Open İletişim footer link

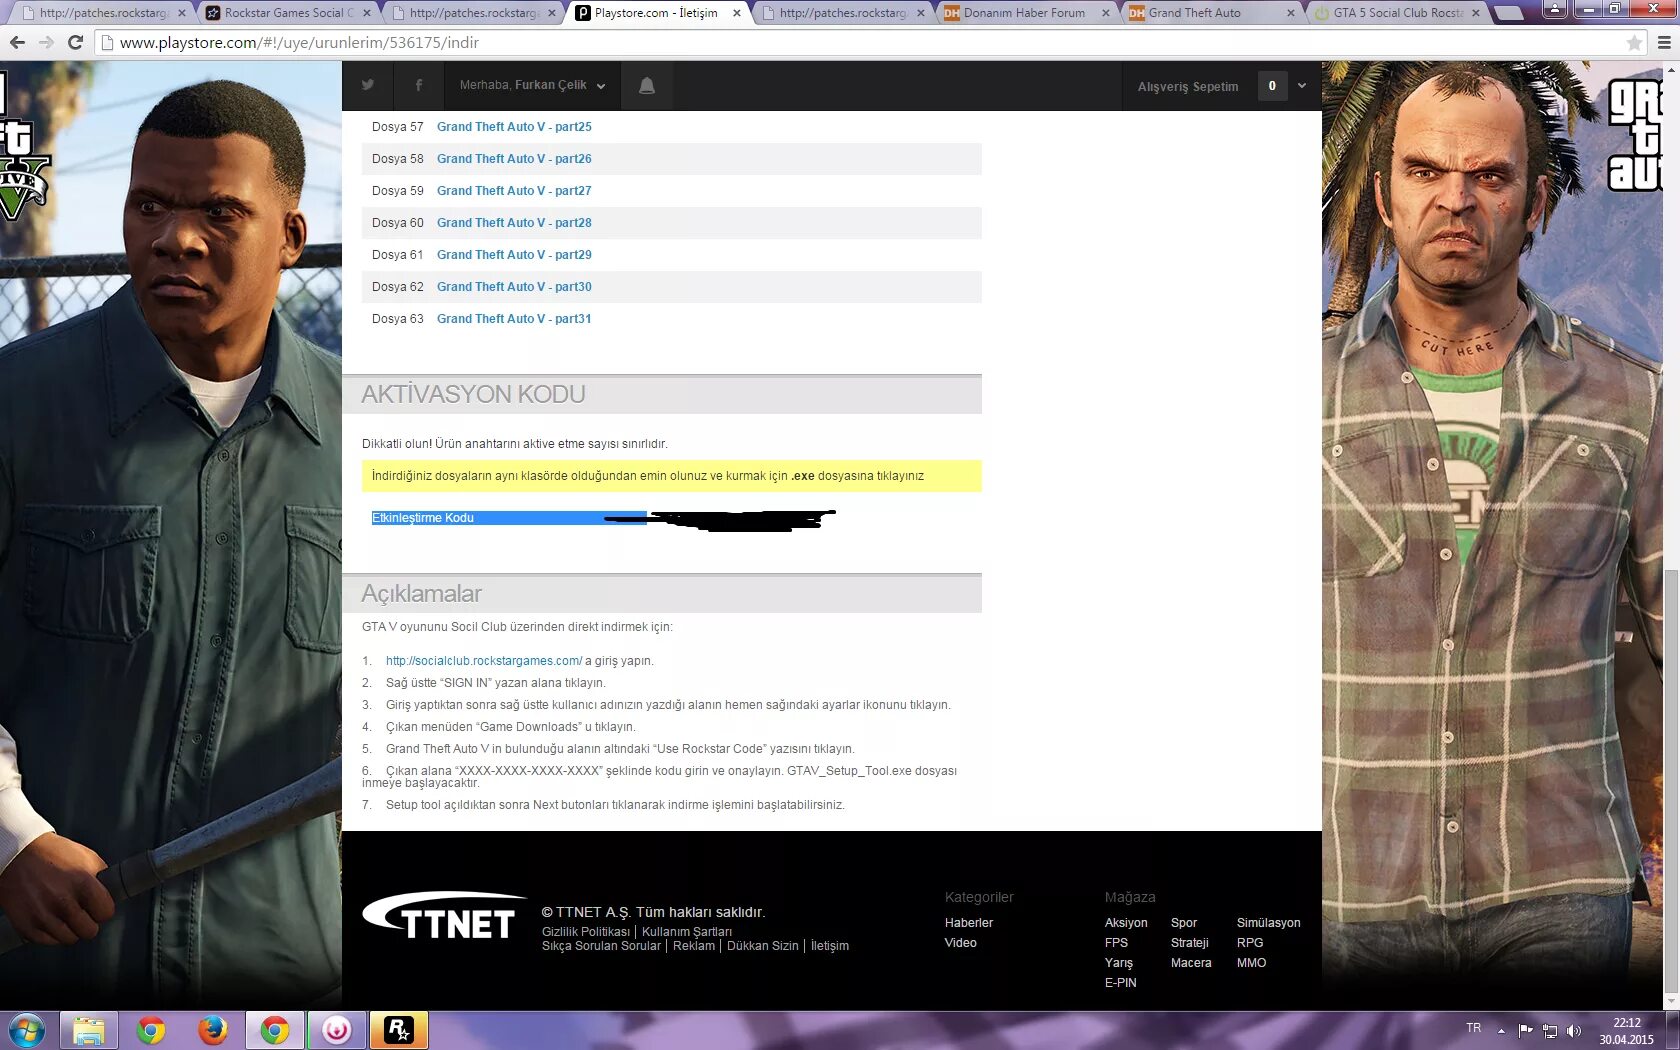(830, 946)
